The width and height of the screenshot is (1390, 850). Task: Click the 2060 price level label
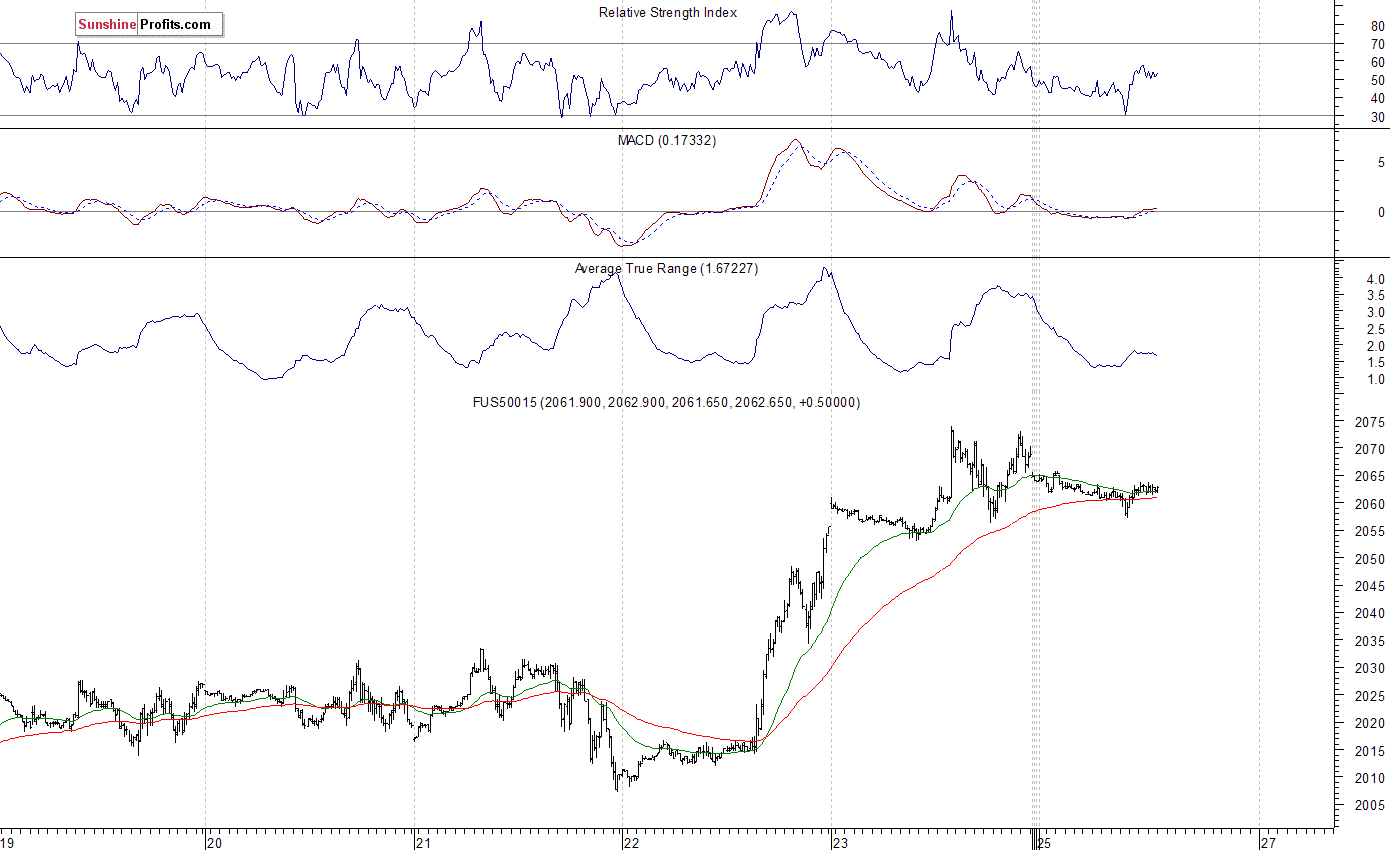tap(1369, 505)
